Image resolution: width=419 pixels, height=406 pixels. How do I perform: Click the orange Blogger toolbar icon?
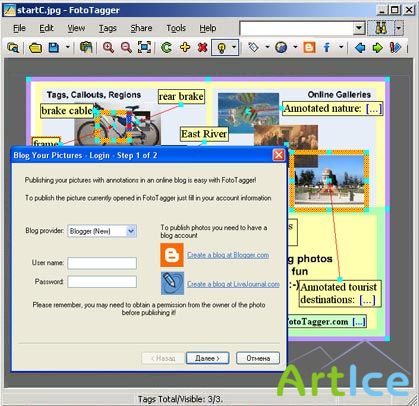(309, 48)
